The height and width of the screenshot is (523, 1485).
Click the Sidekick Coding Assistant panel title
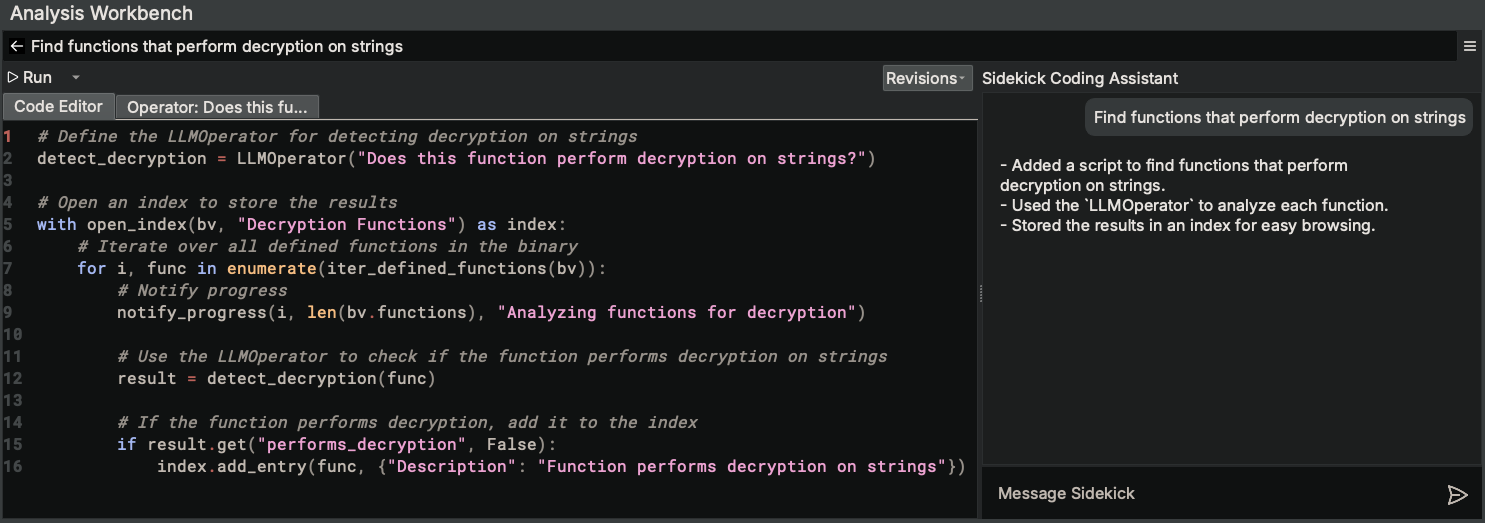pyautogui.click(x=1080, y=78)
